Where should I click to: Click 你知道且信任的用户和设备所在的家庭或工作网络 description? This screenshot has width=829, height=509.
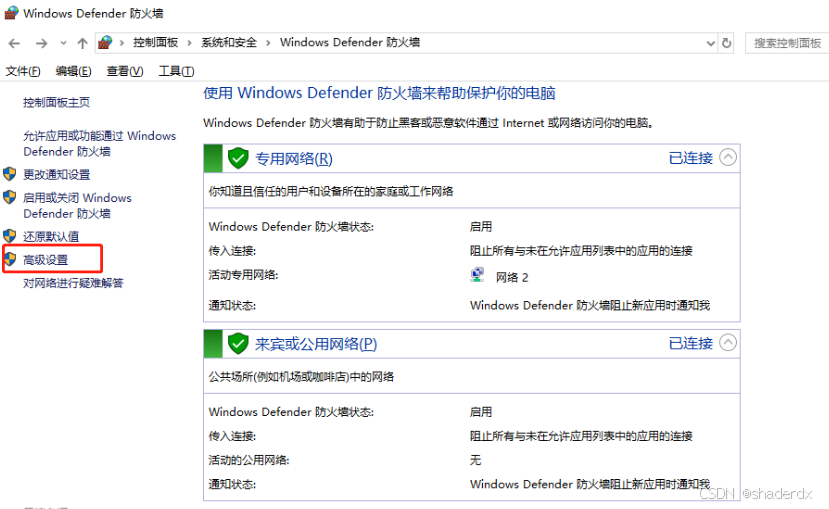(x=331, y=191)
